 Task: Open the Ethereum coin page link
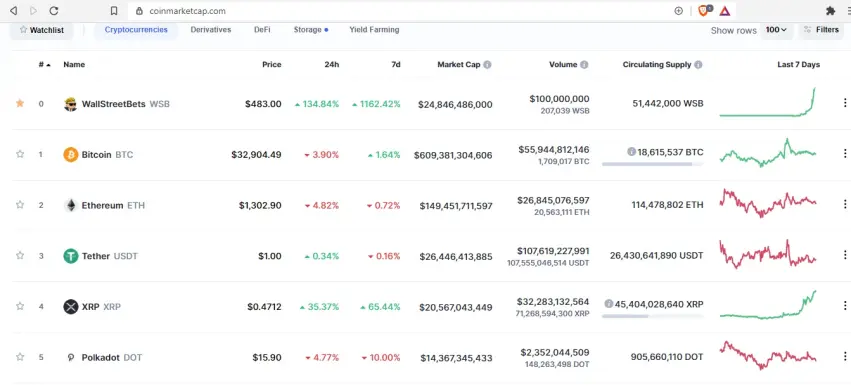point(113,205)
